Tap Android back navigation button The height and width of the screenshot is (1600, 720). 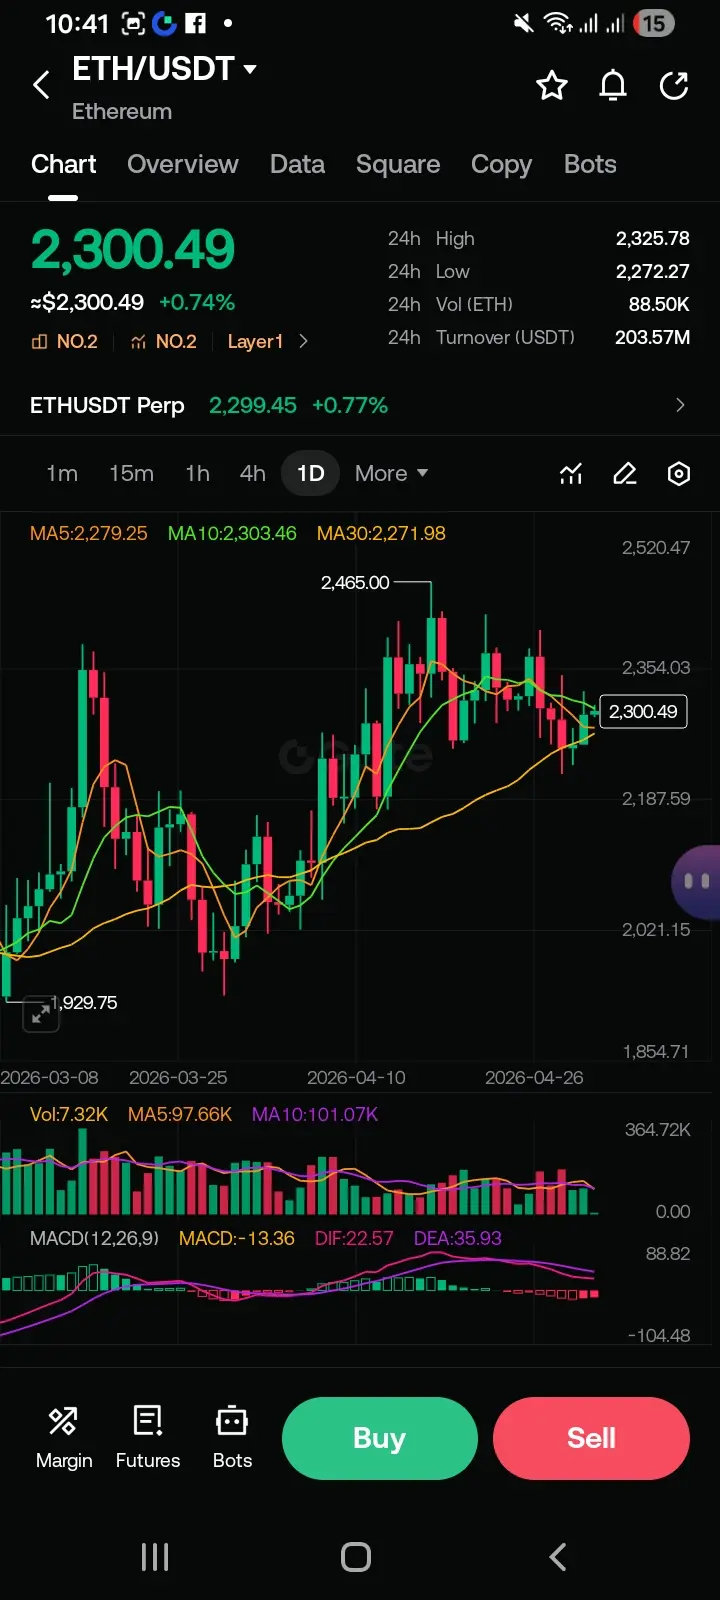pyautogui.click(x=558, y=1557)
